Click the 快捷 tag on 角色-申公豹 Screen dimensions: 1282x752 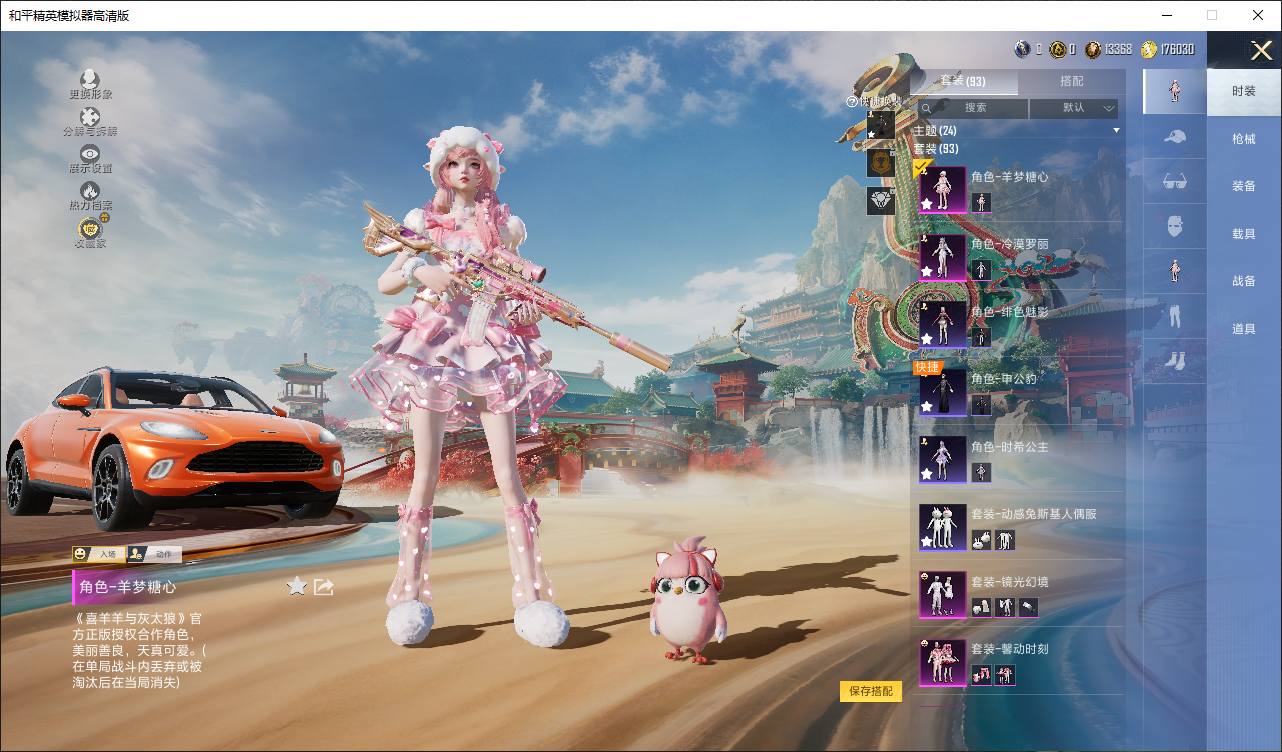point(927,368)
